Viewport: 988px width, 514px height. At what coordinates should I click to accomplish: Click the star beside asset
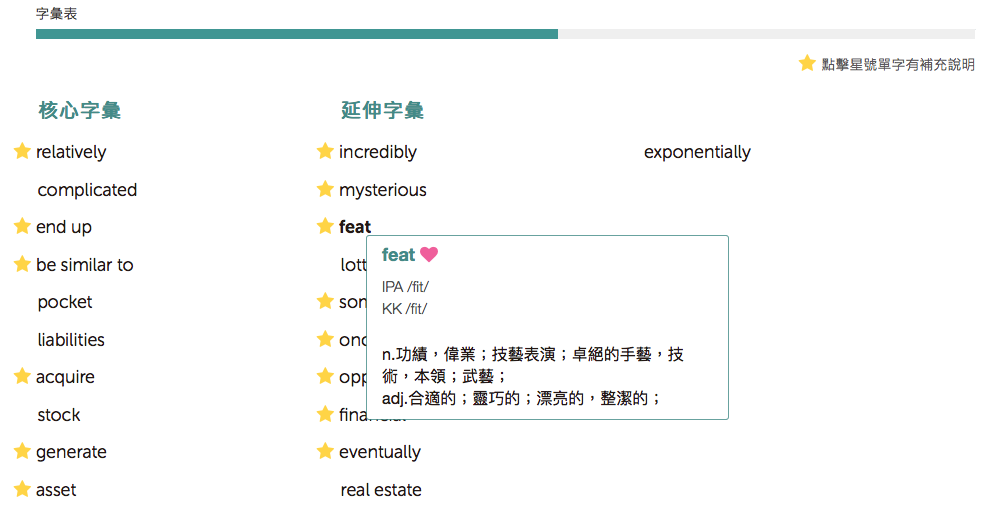22,489
